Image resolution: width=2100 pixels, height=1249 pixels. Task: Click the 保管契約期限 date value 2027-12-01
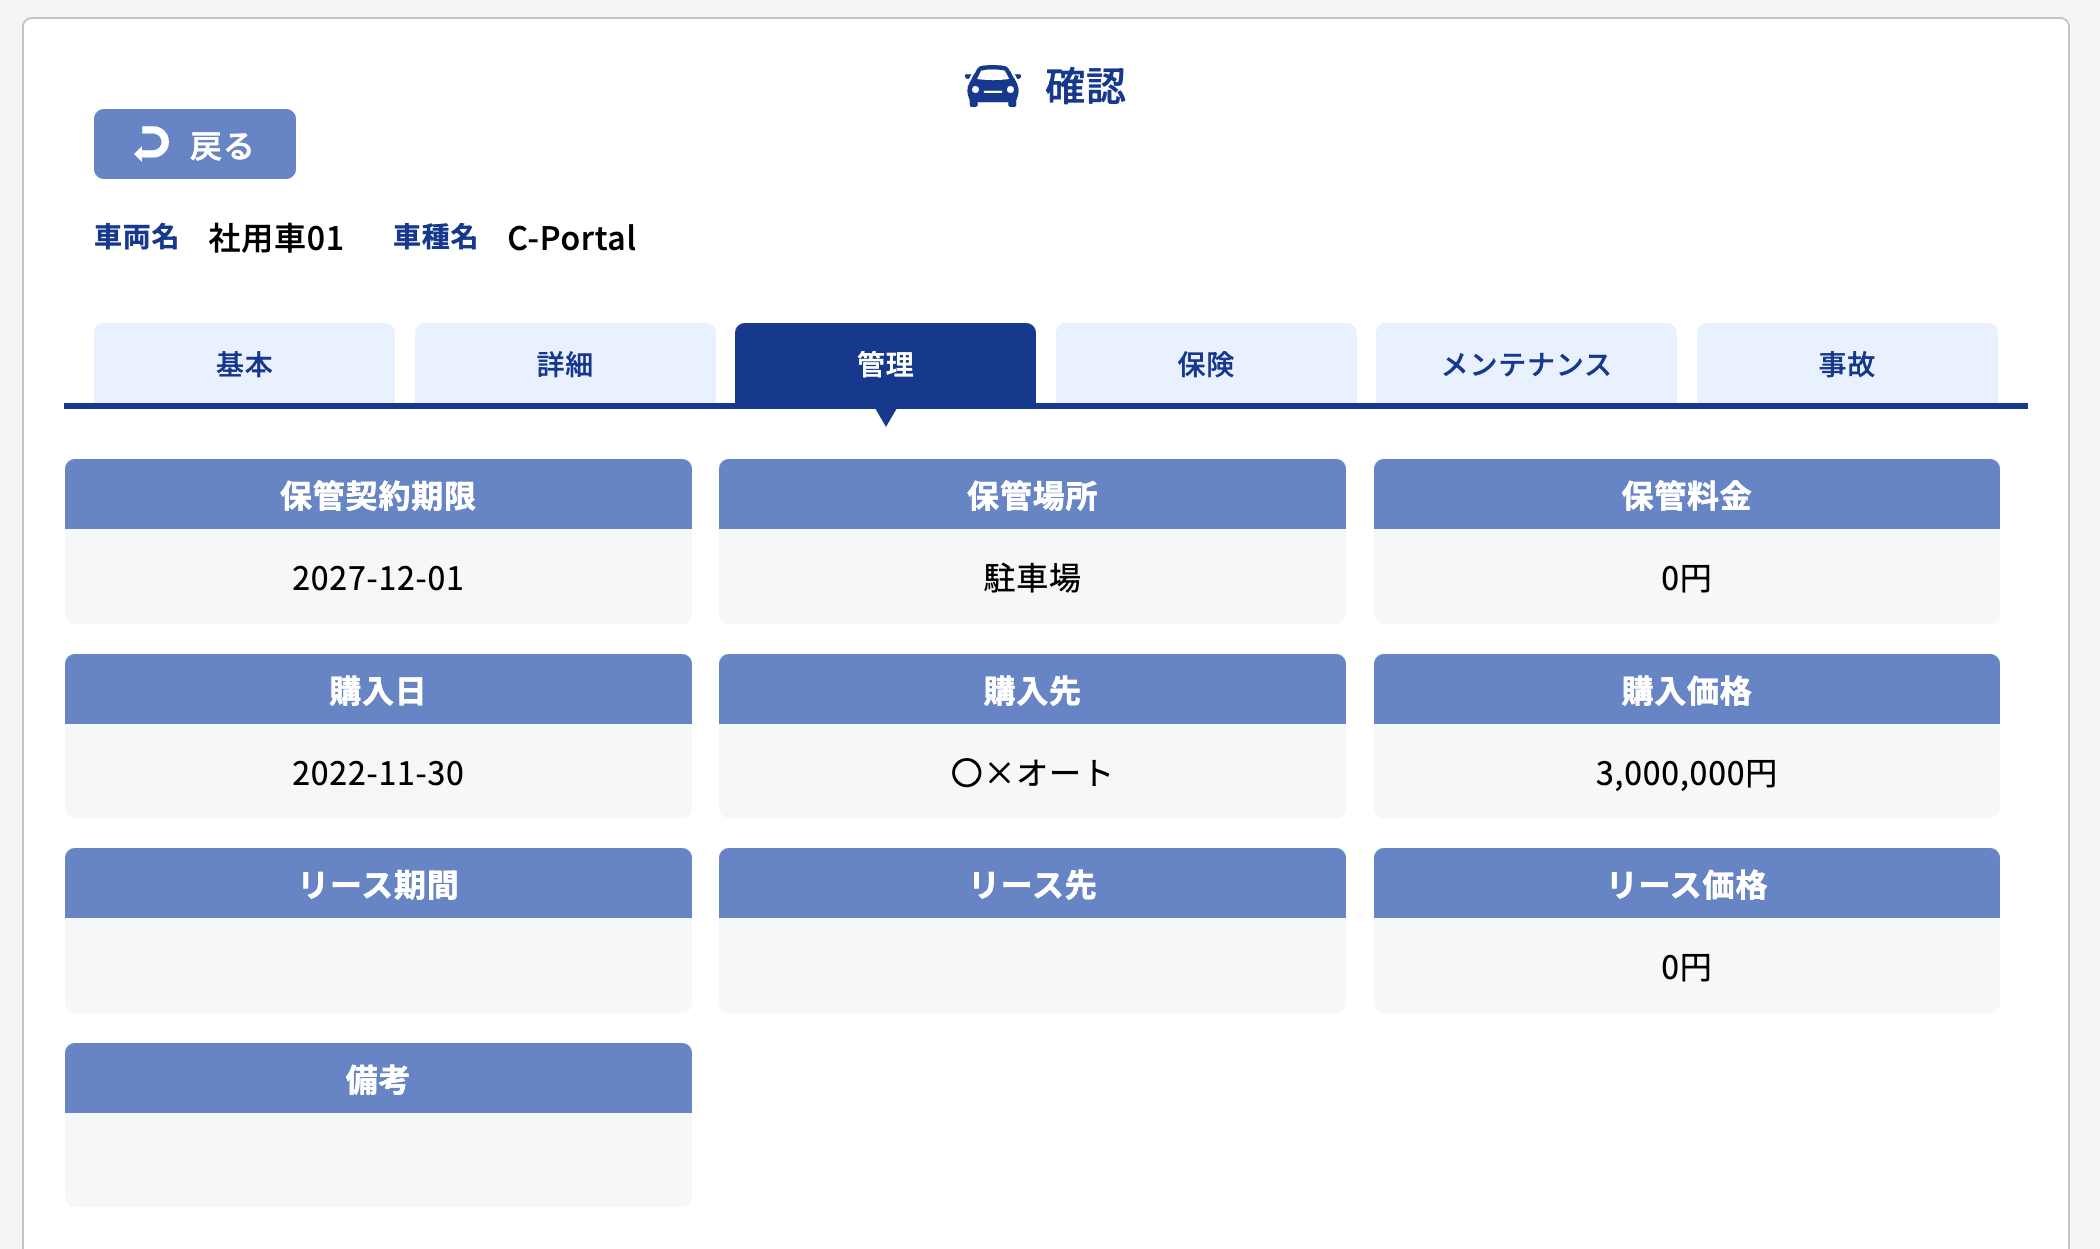[x=378, y=578]
